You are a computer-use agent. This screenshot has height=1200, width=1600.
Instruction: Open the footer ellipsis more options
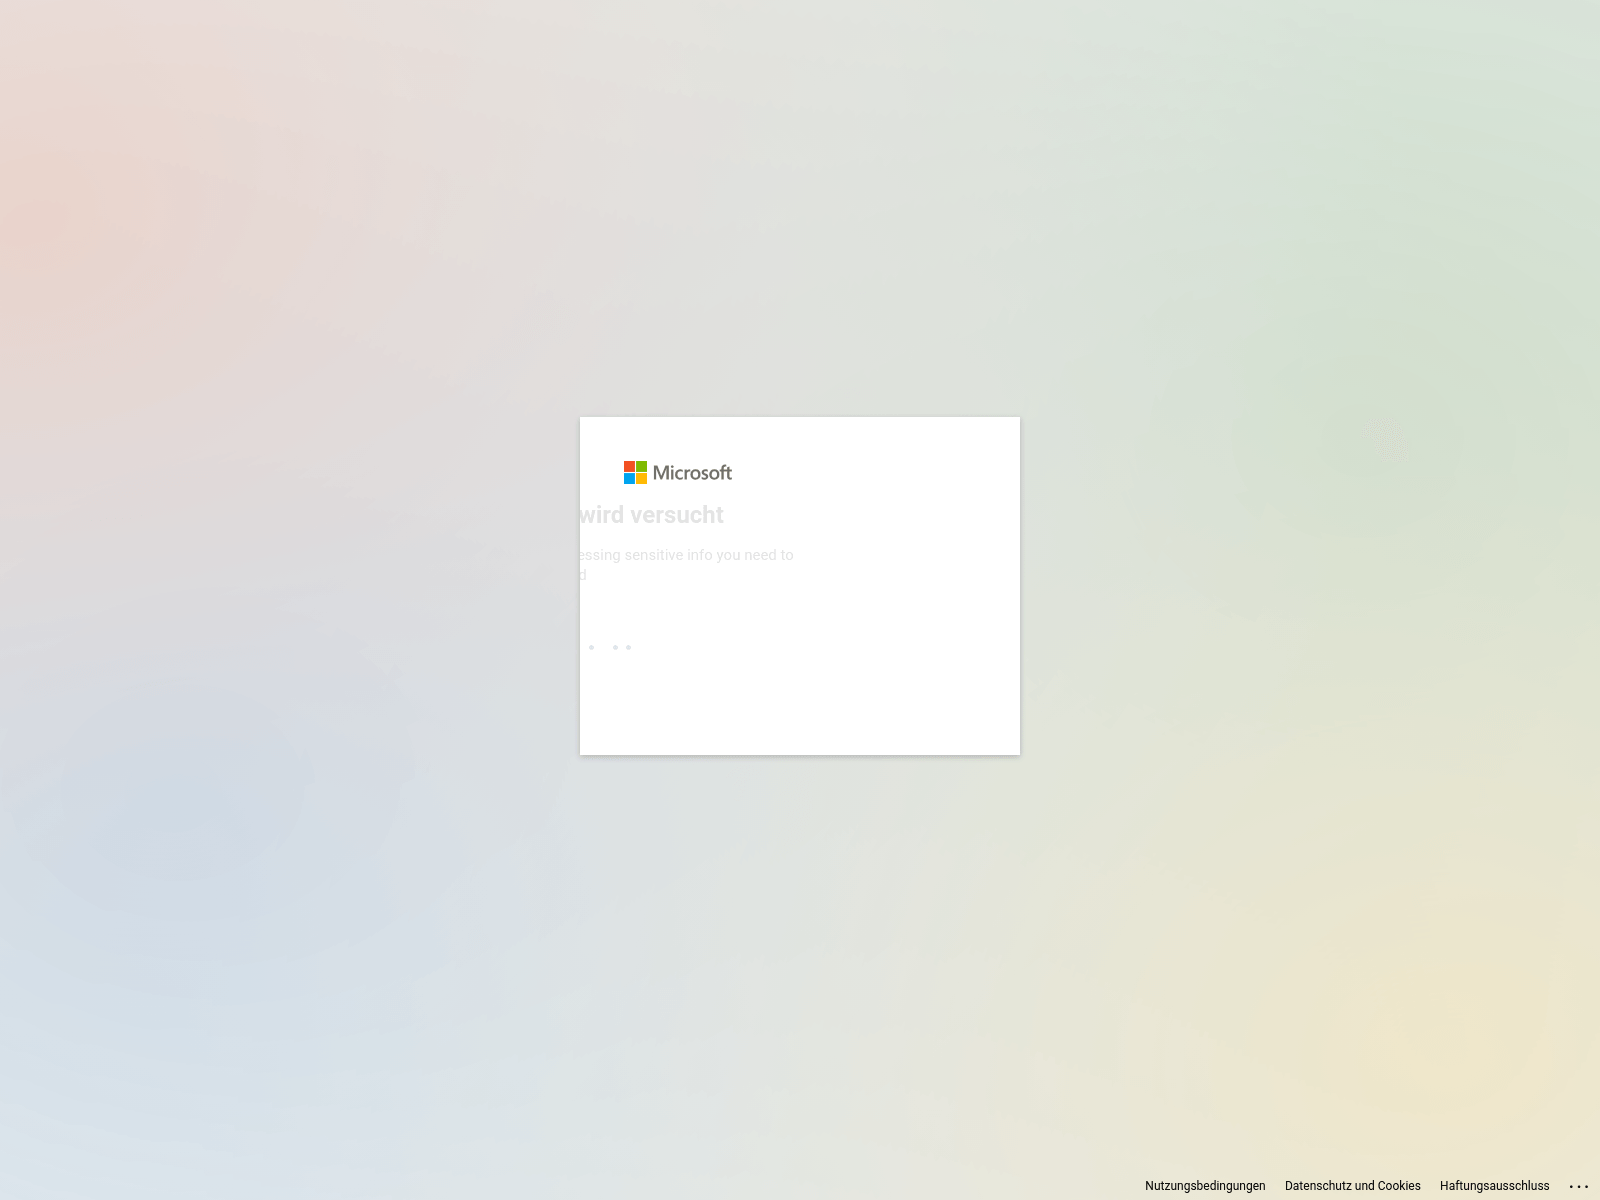pos(1579,1186)
